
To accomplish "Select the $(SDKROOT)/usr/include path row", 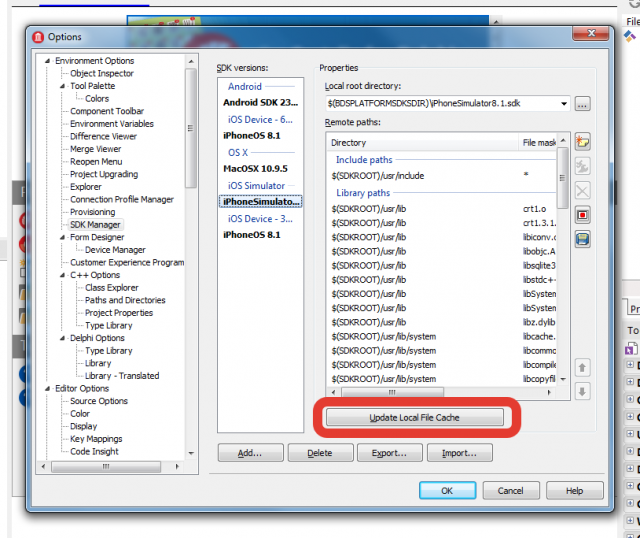I will 442,176.
